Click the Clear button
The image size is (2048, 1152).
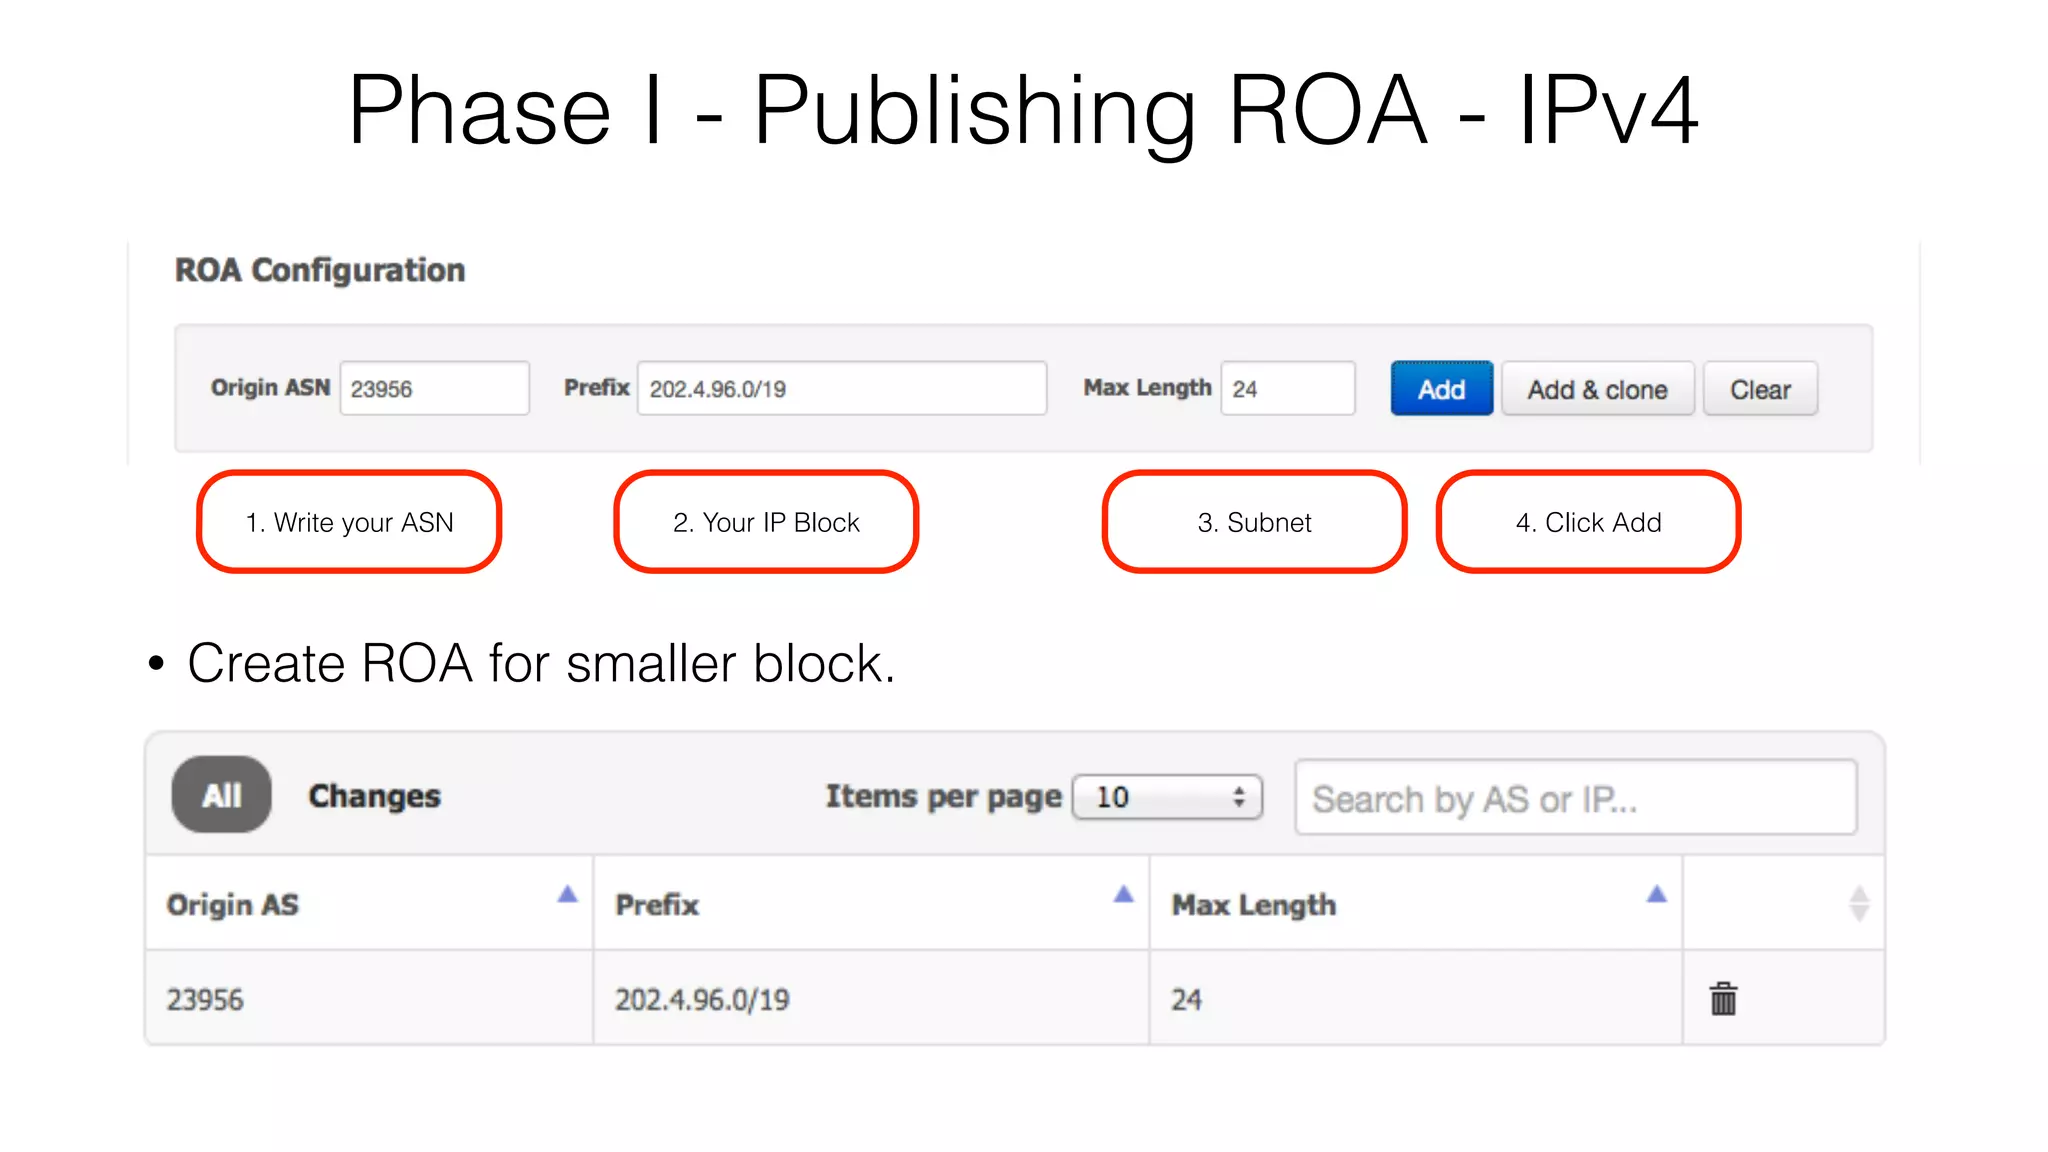pos(1760,389)
